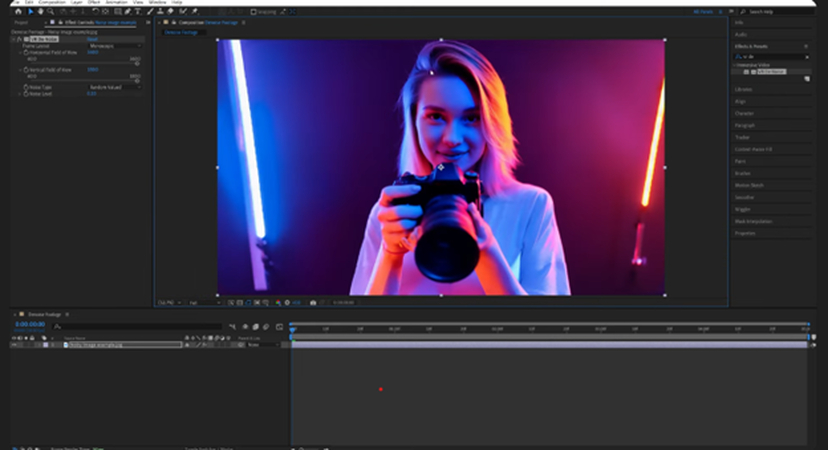Open the Tracker panel
The image size is (828, 450).
742,137
